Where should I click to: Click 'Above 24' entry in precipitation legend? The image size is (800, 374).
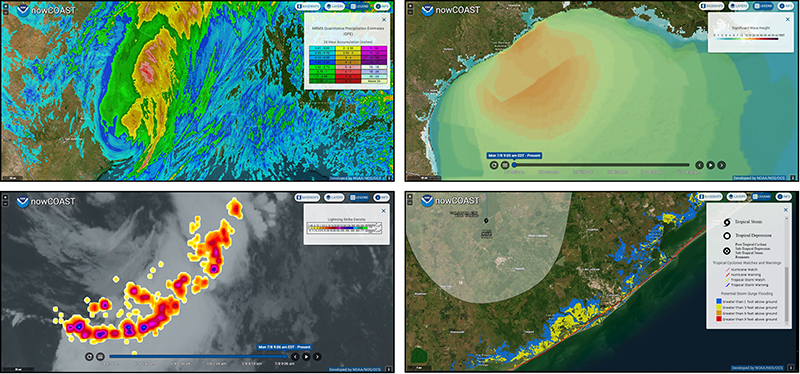click(374, 81)
